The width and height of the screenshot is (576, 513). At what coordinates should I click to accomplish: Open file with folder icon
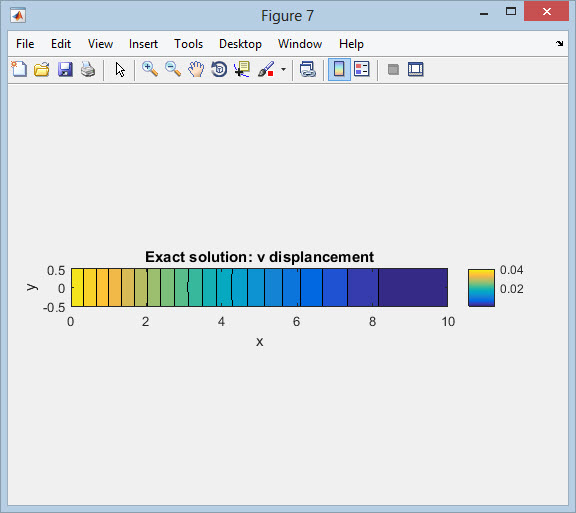tap(42, 69)
